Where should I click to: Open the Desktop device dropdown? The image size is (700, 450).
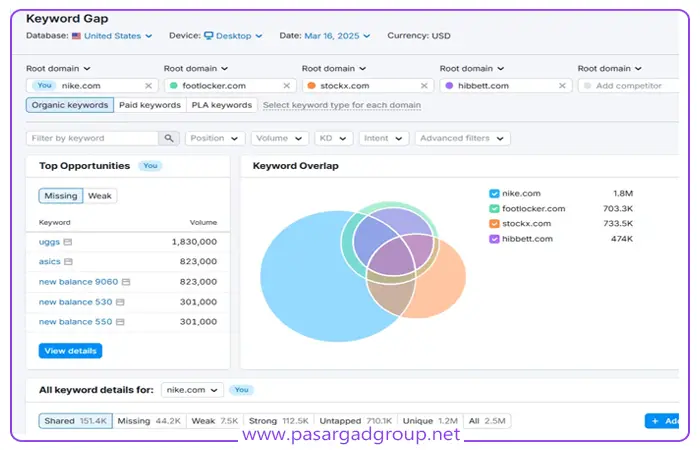(x=239, y=36)
